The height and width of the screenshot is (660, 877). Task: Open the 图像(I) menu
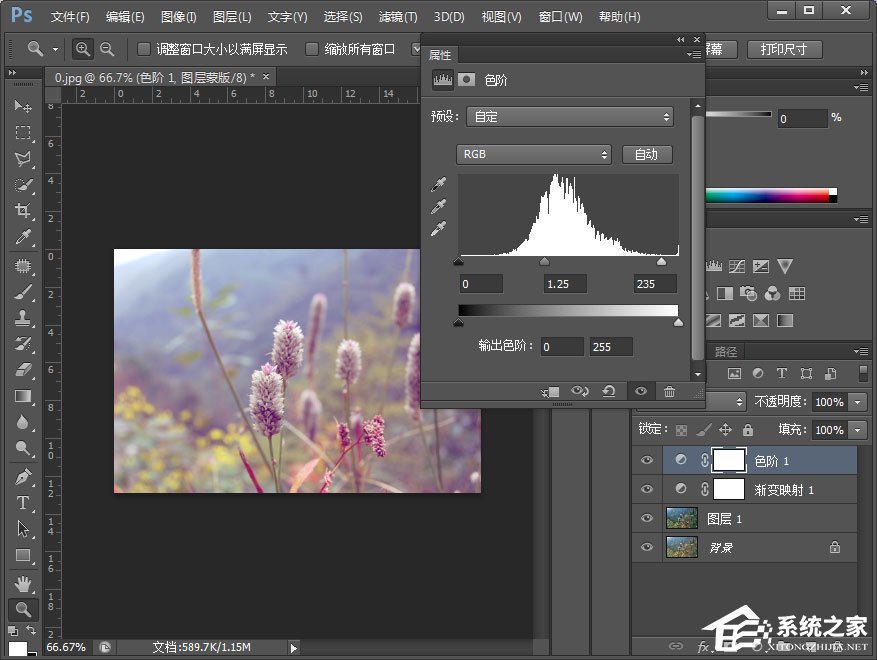(178, 17)
